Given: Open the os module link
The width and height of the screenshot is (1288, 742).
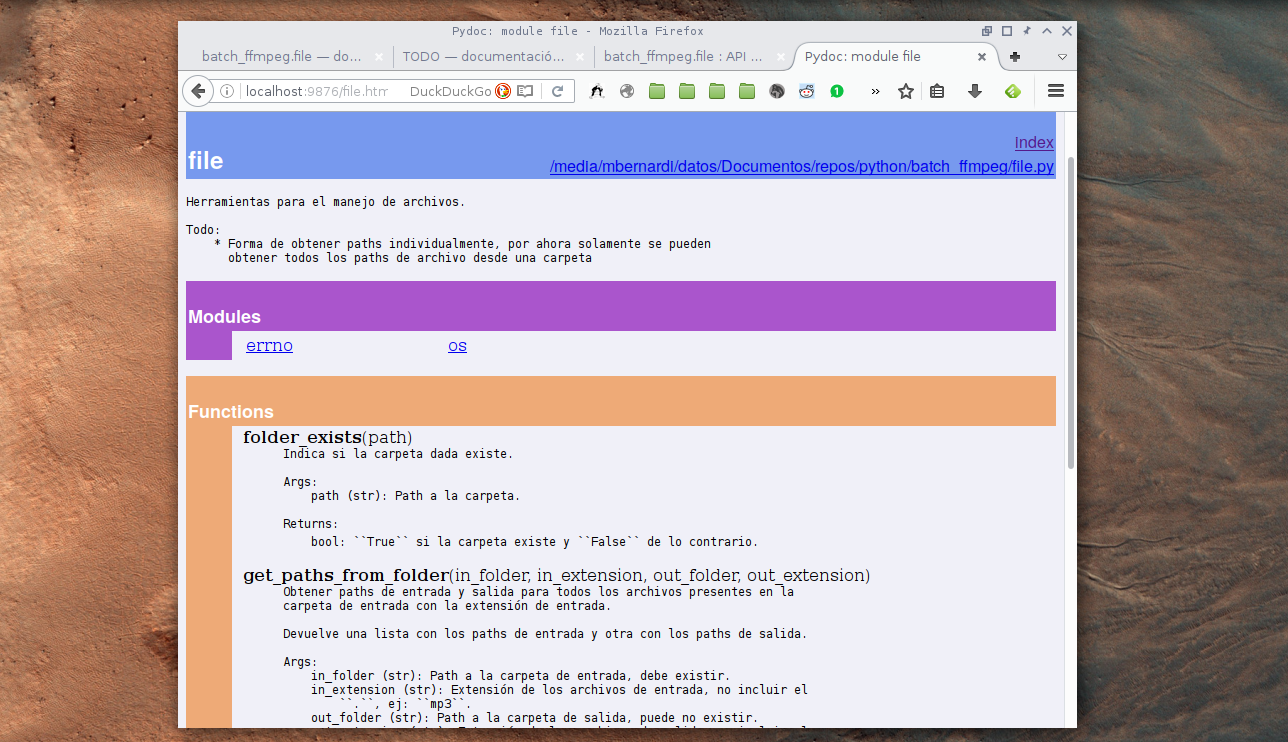Looking at the screenshot, I should pyautogui.click(x=457, y=346).
